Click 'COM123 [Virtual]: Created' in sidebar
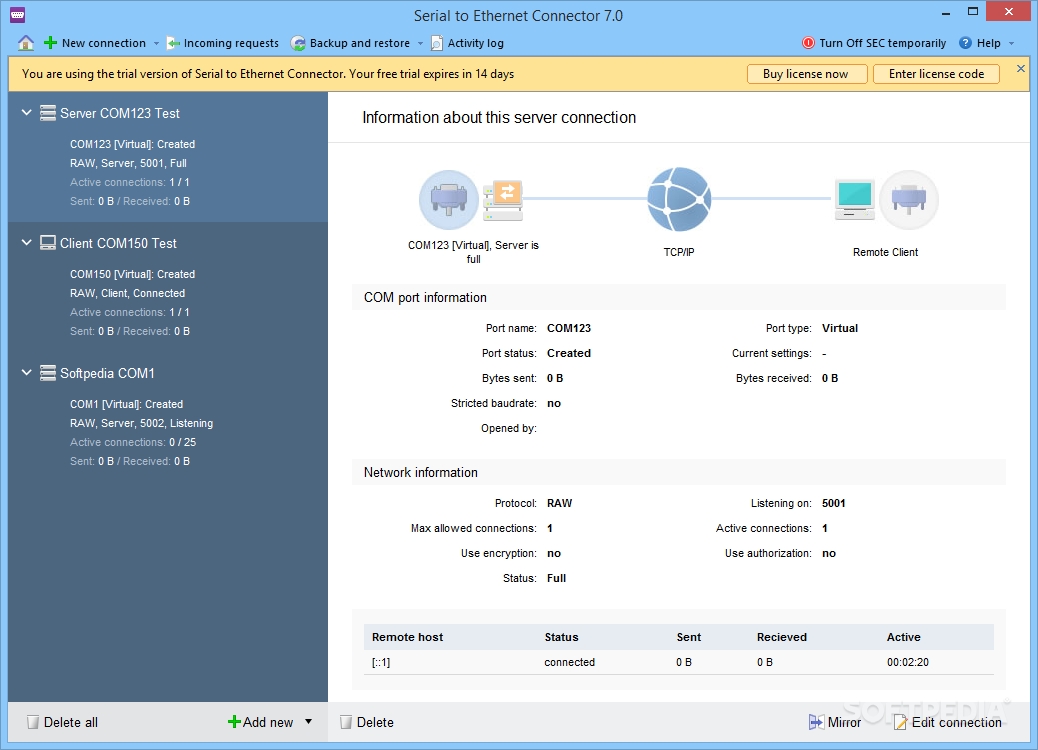Image resolution: width=1038 pixels, height=750 pixels. point(132,144)
